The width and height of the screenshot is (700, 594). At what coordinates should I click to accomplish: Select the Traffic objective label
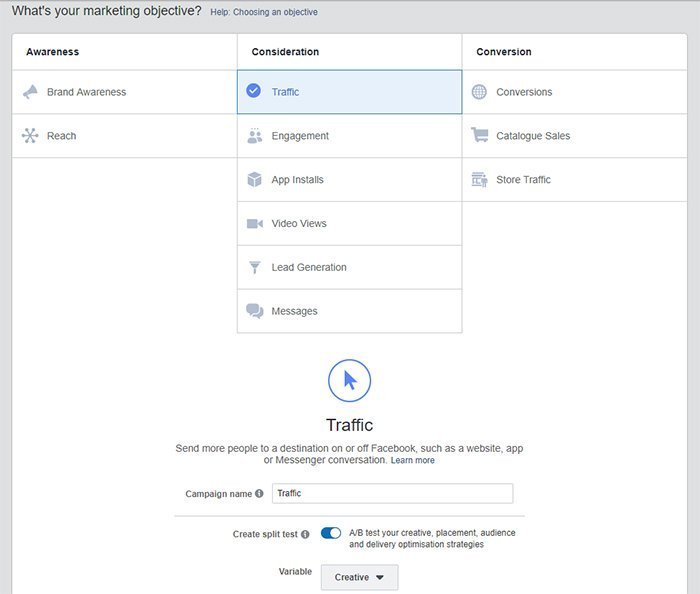tap(285, 92)
